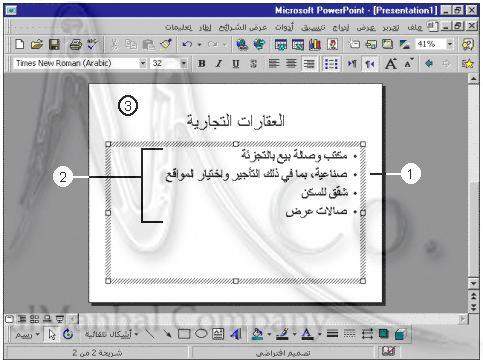The height and width of the screenshot is (363, 483).
Task: Open a file with the Open folder icon
Action: (37, 44)
